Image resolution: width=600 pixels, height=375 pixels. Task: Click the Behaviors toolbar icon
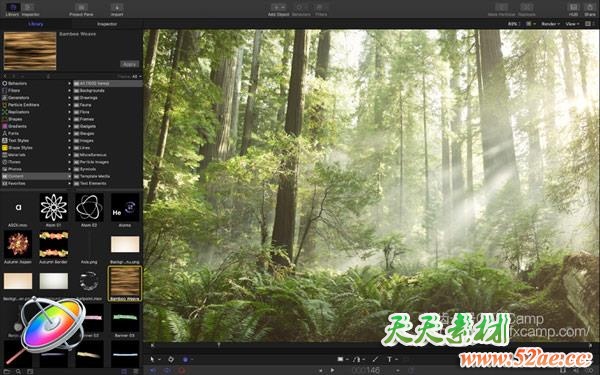coord(301,7)
